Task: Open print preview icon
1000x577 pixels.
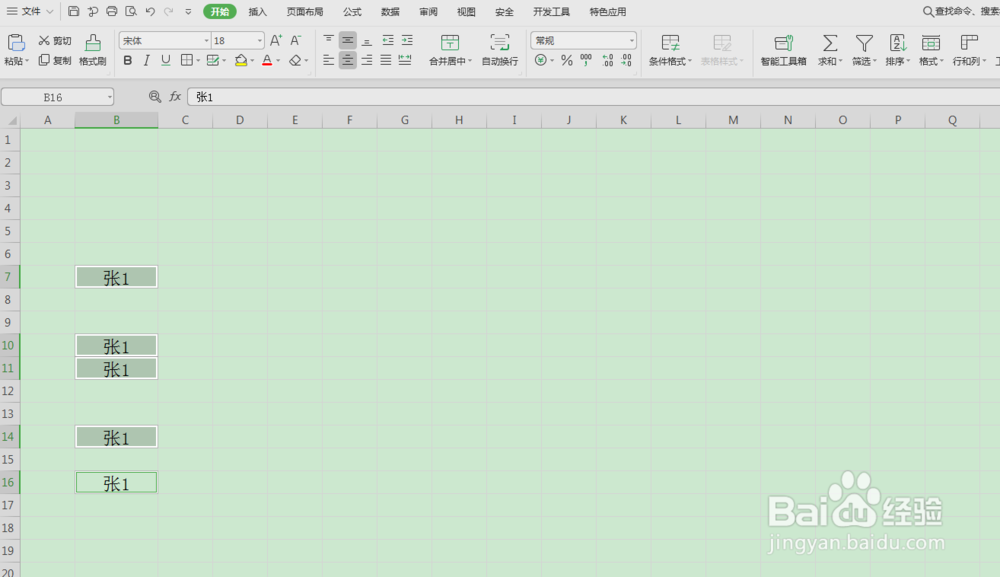Action: coord(131,11)
